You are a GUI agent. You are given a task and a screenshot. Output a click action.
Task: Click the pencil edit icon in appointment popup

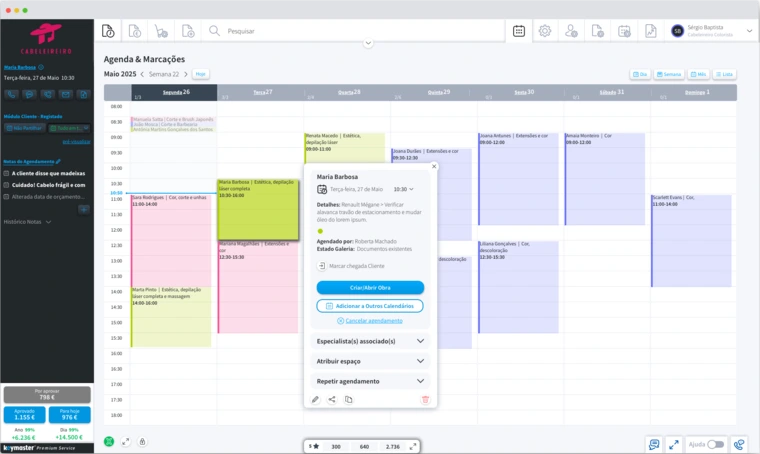[x=315, y=399]
